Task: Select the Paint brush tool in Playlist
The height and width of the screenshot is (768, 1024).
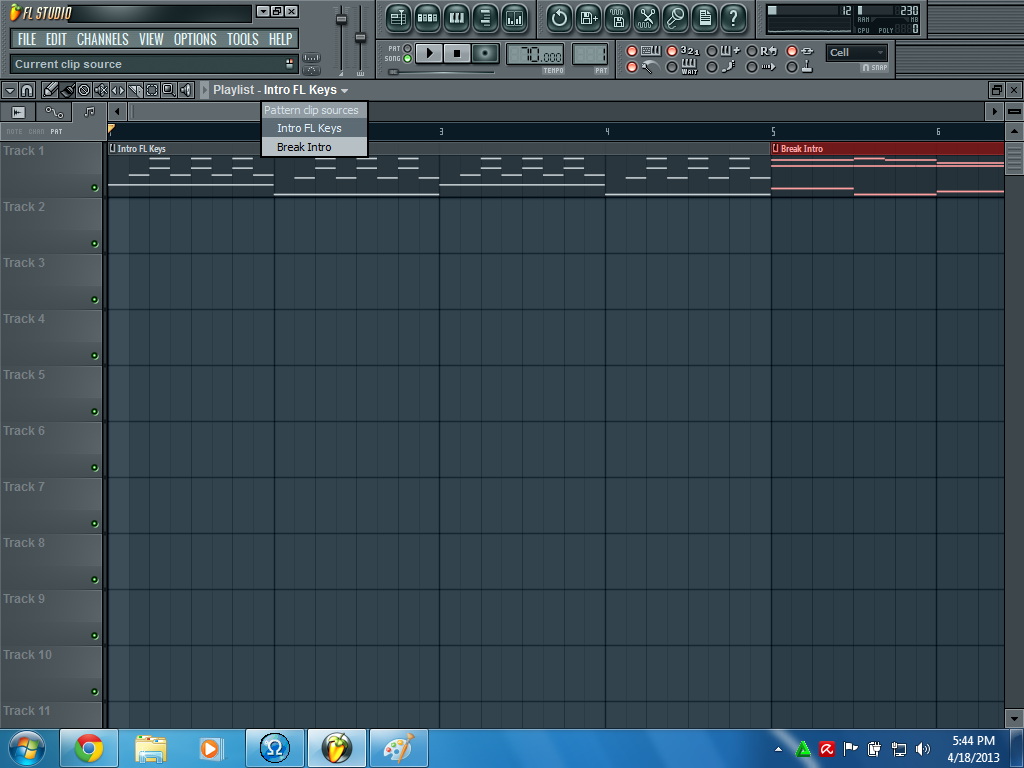Action: 67,90
